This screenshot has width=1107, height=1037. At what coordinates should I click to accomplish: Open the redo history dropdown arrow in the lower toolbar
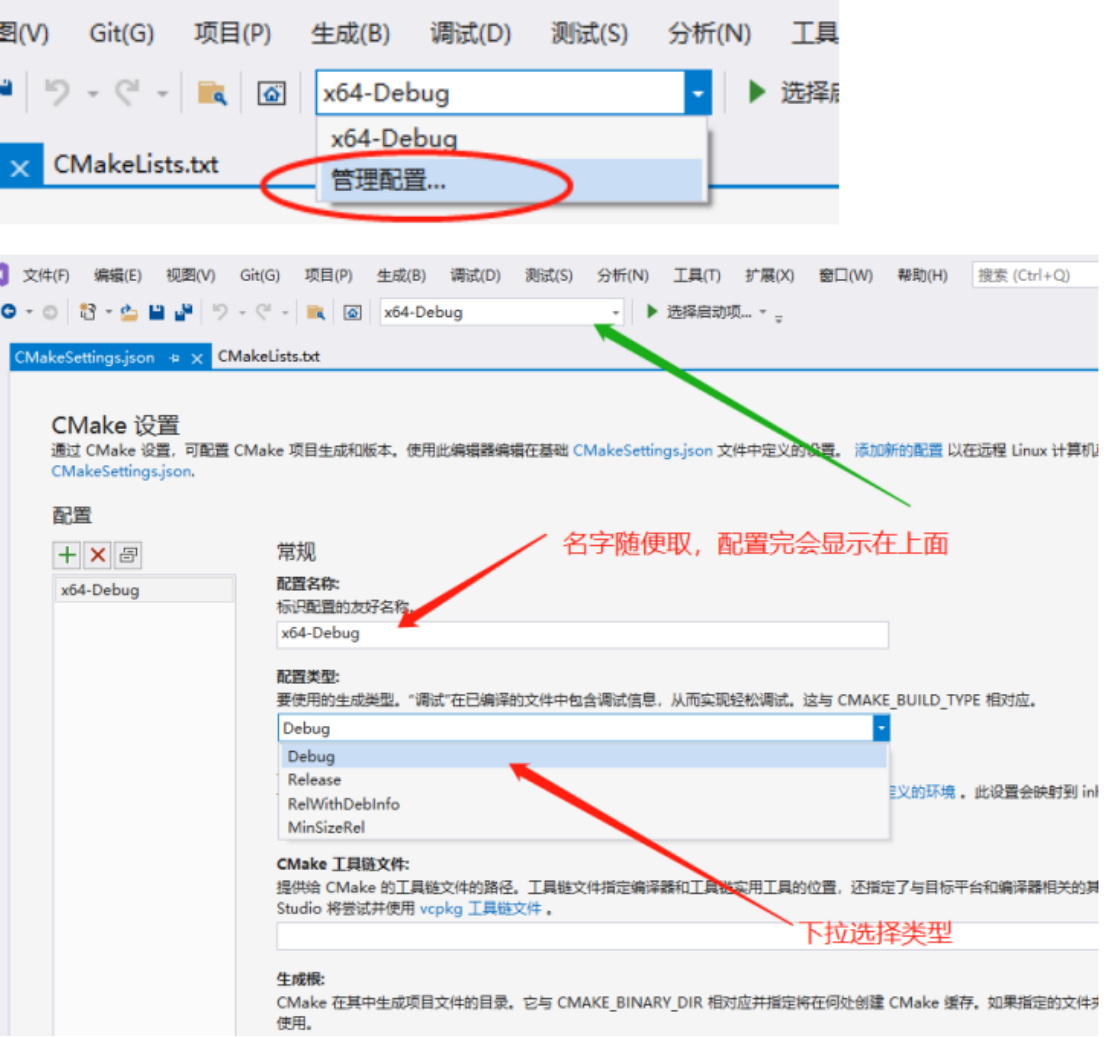point(285,312)
